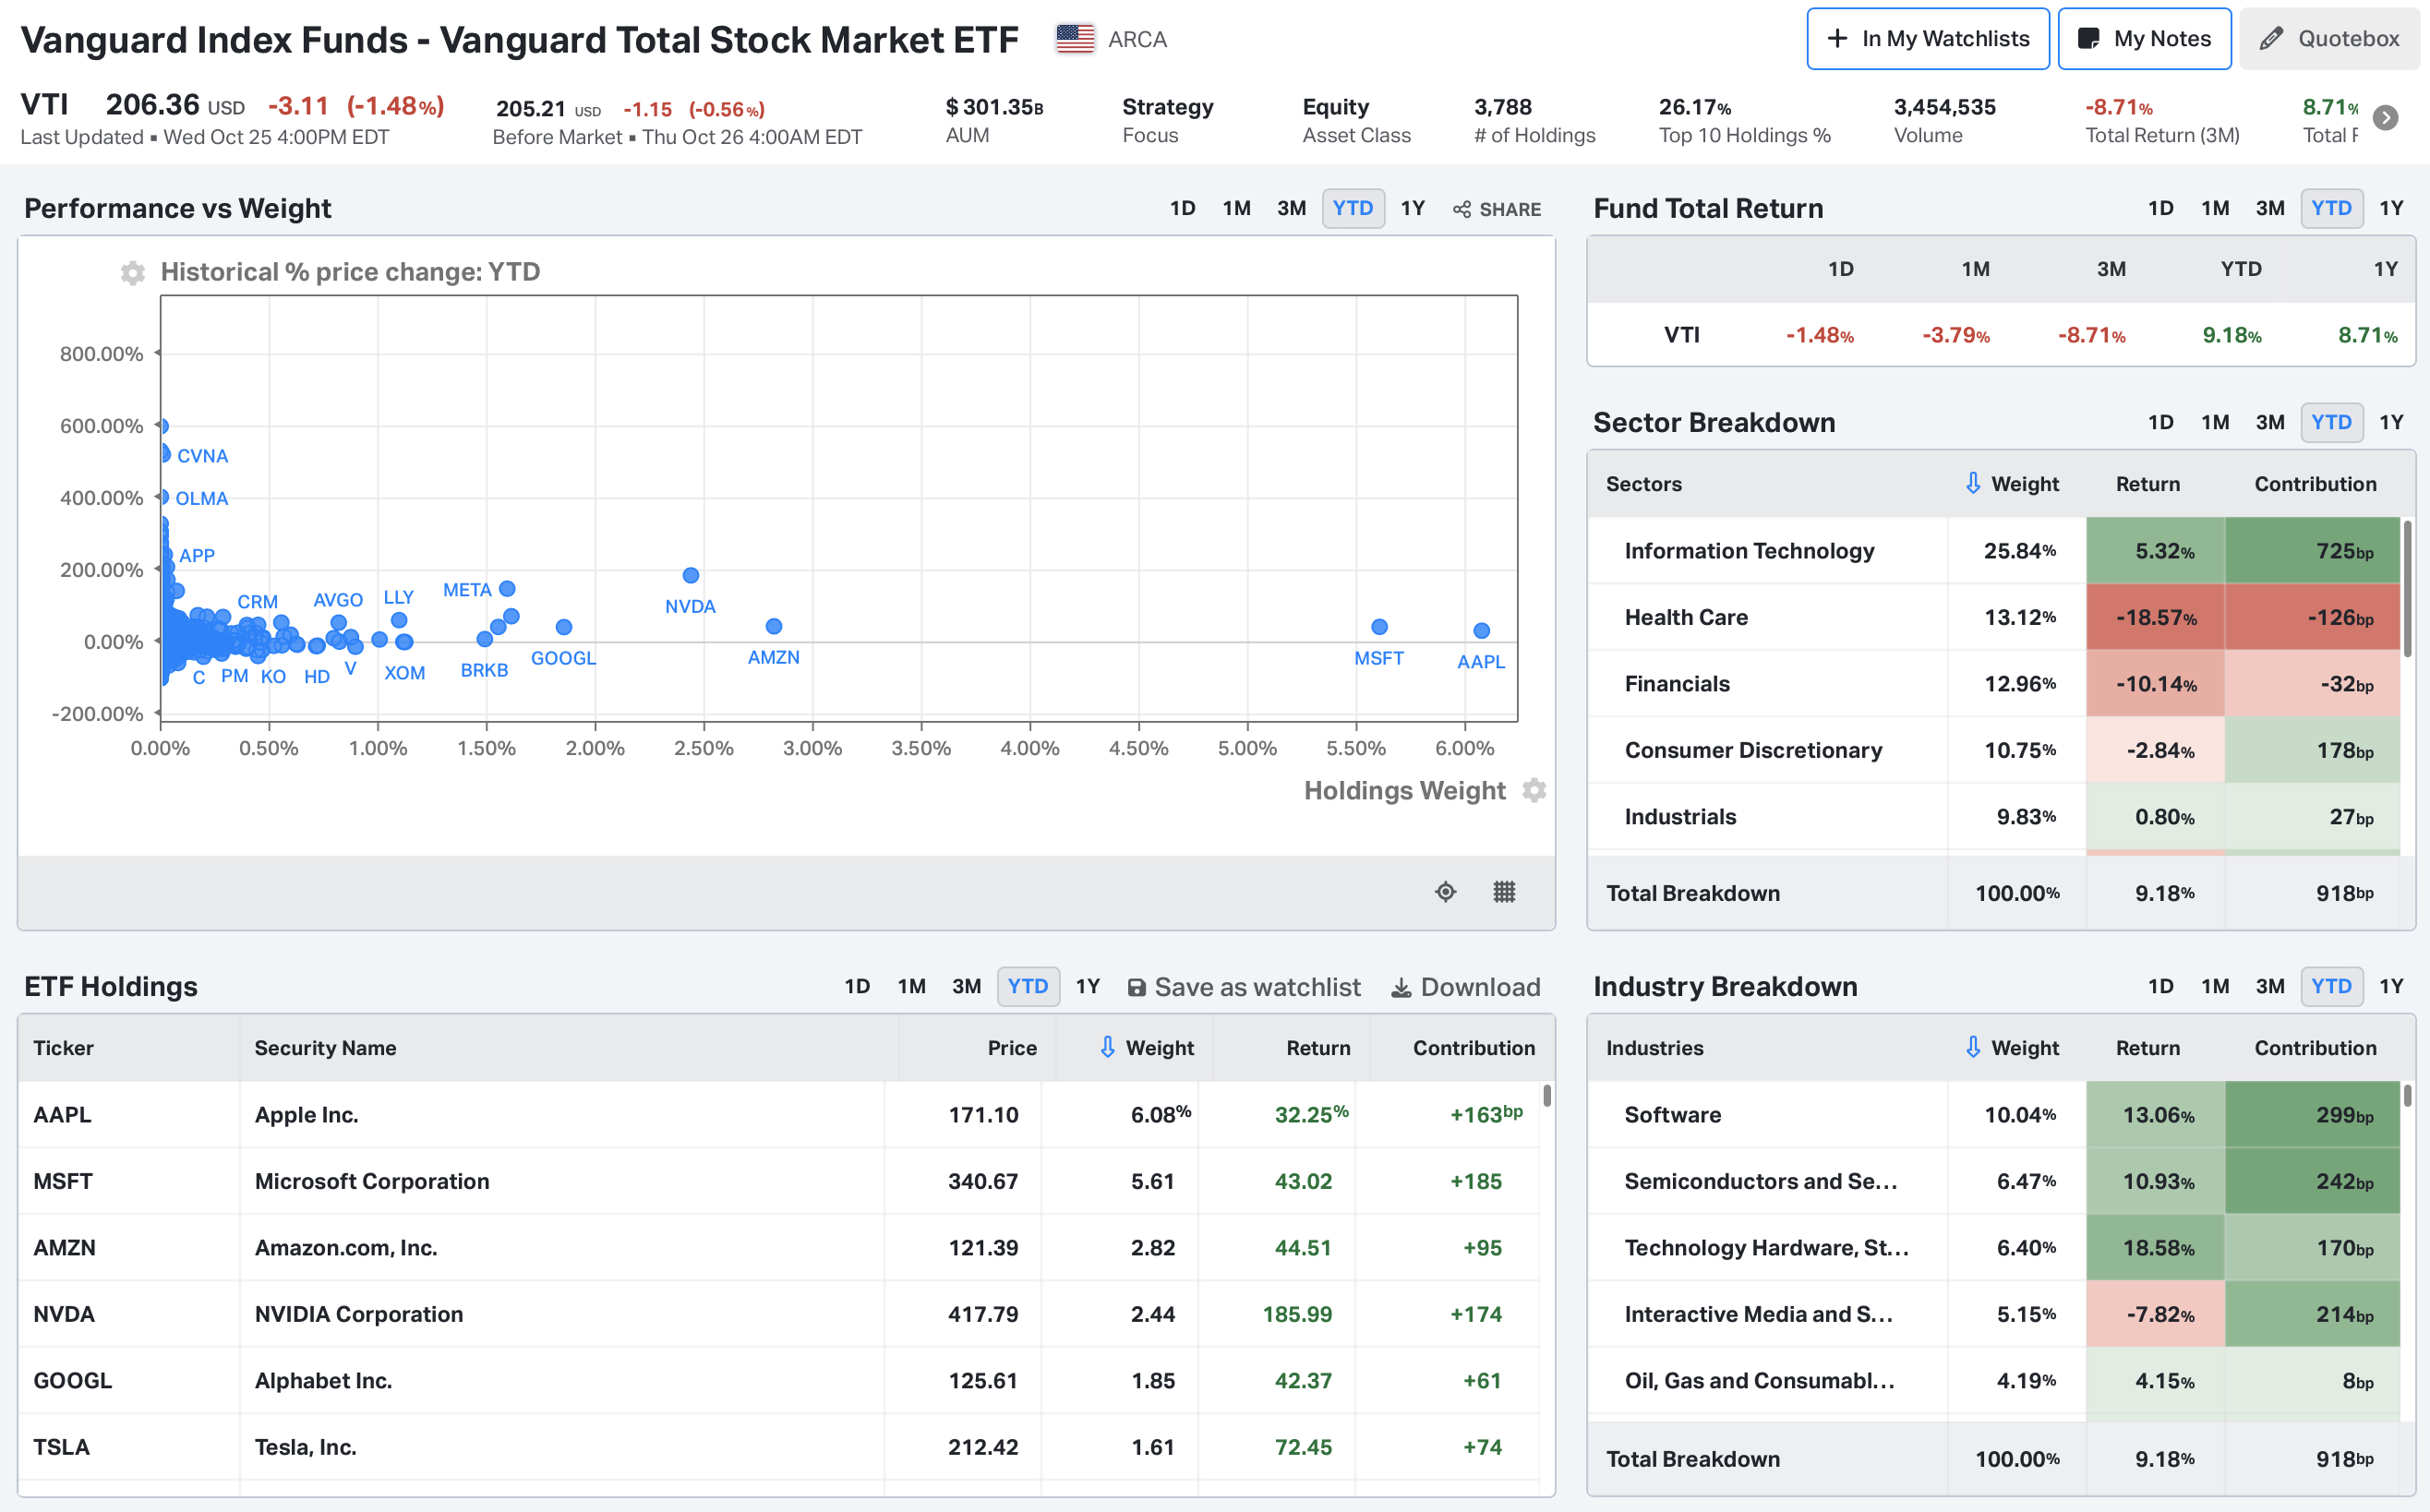Screen dimensions: 2430x1512
Task: Select 1M in Performance vs Weight
Action: [x=1236, y=208]
